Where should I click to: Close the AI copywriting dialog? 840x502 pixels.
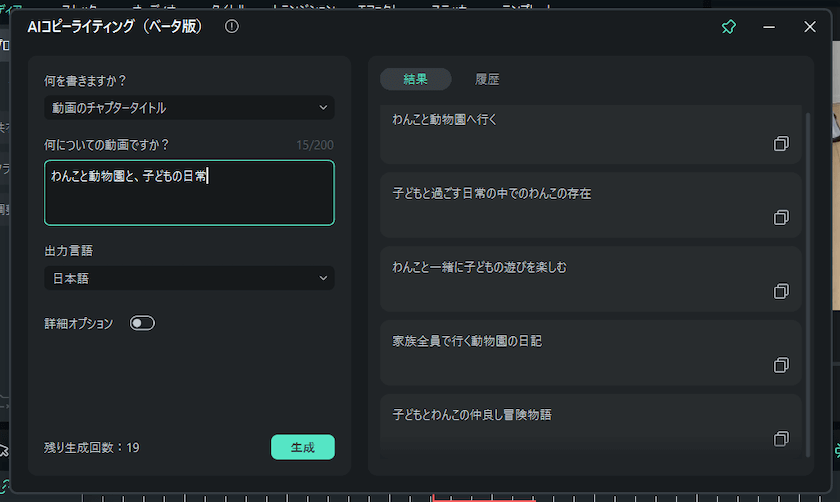tap(810, 27)
